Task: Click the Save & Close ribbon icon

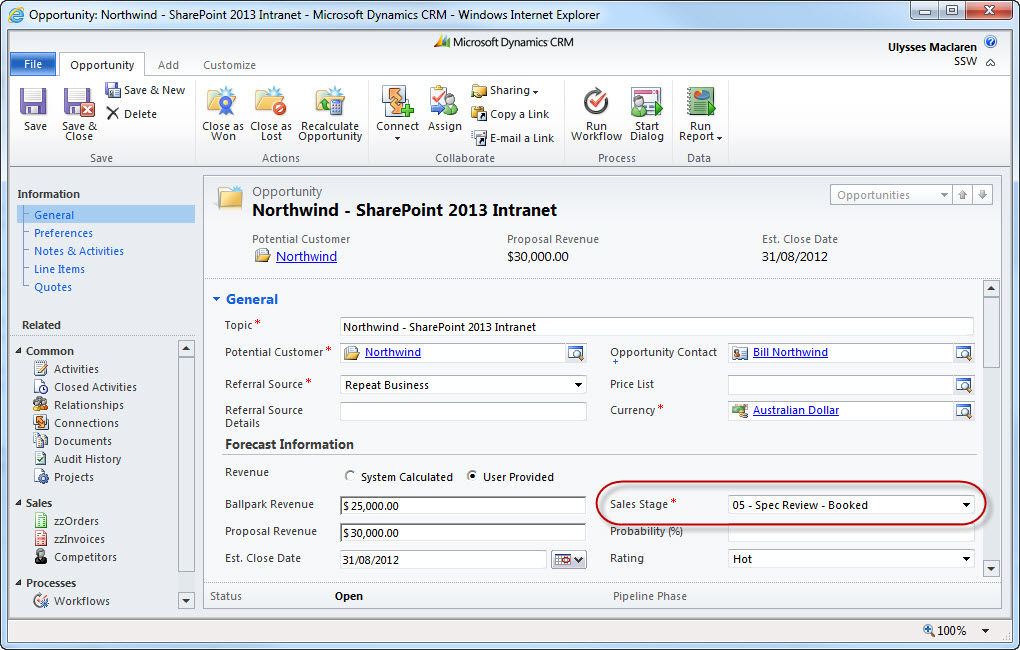Action: [79, 103]
